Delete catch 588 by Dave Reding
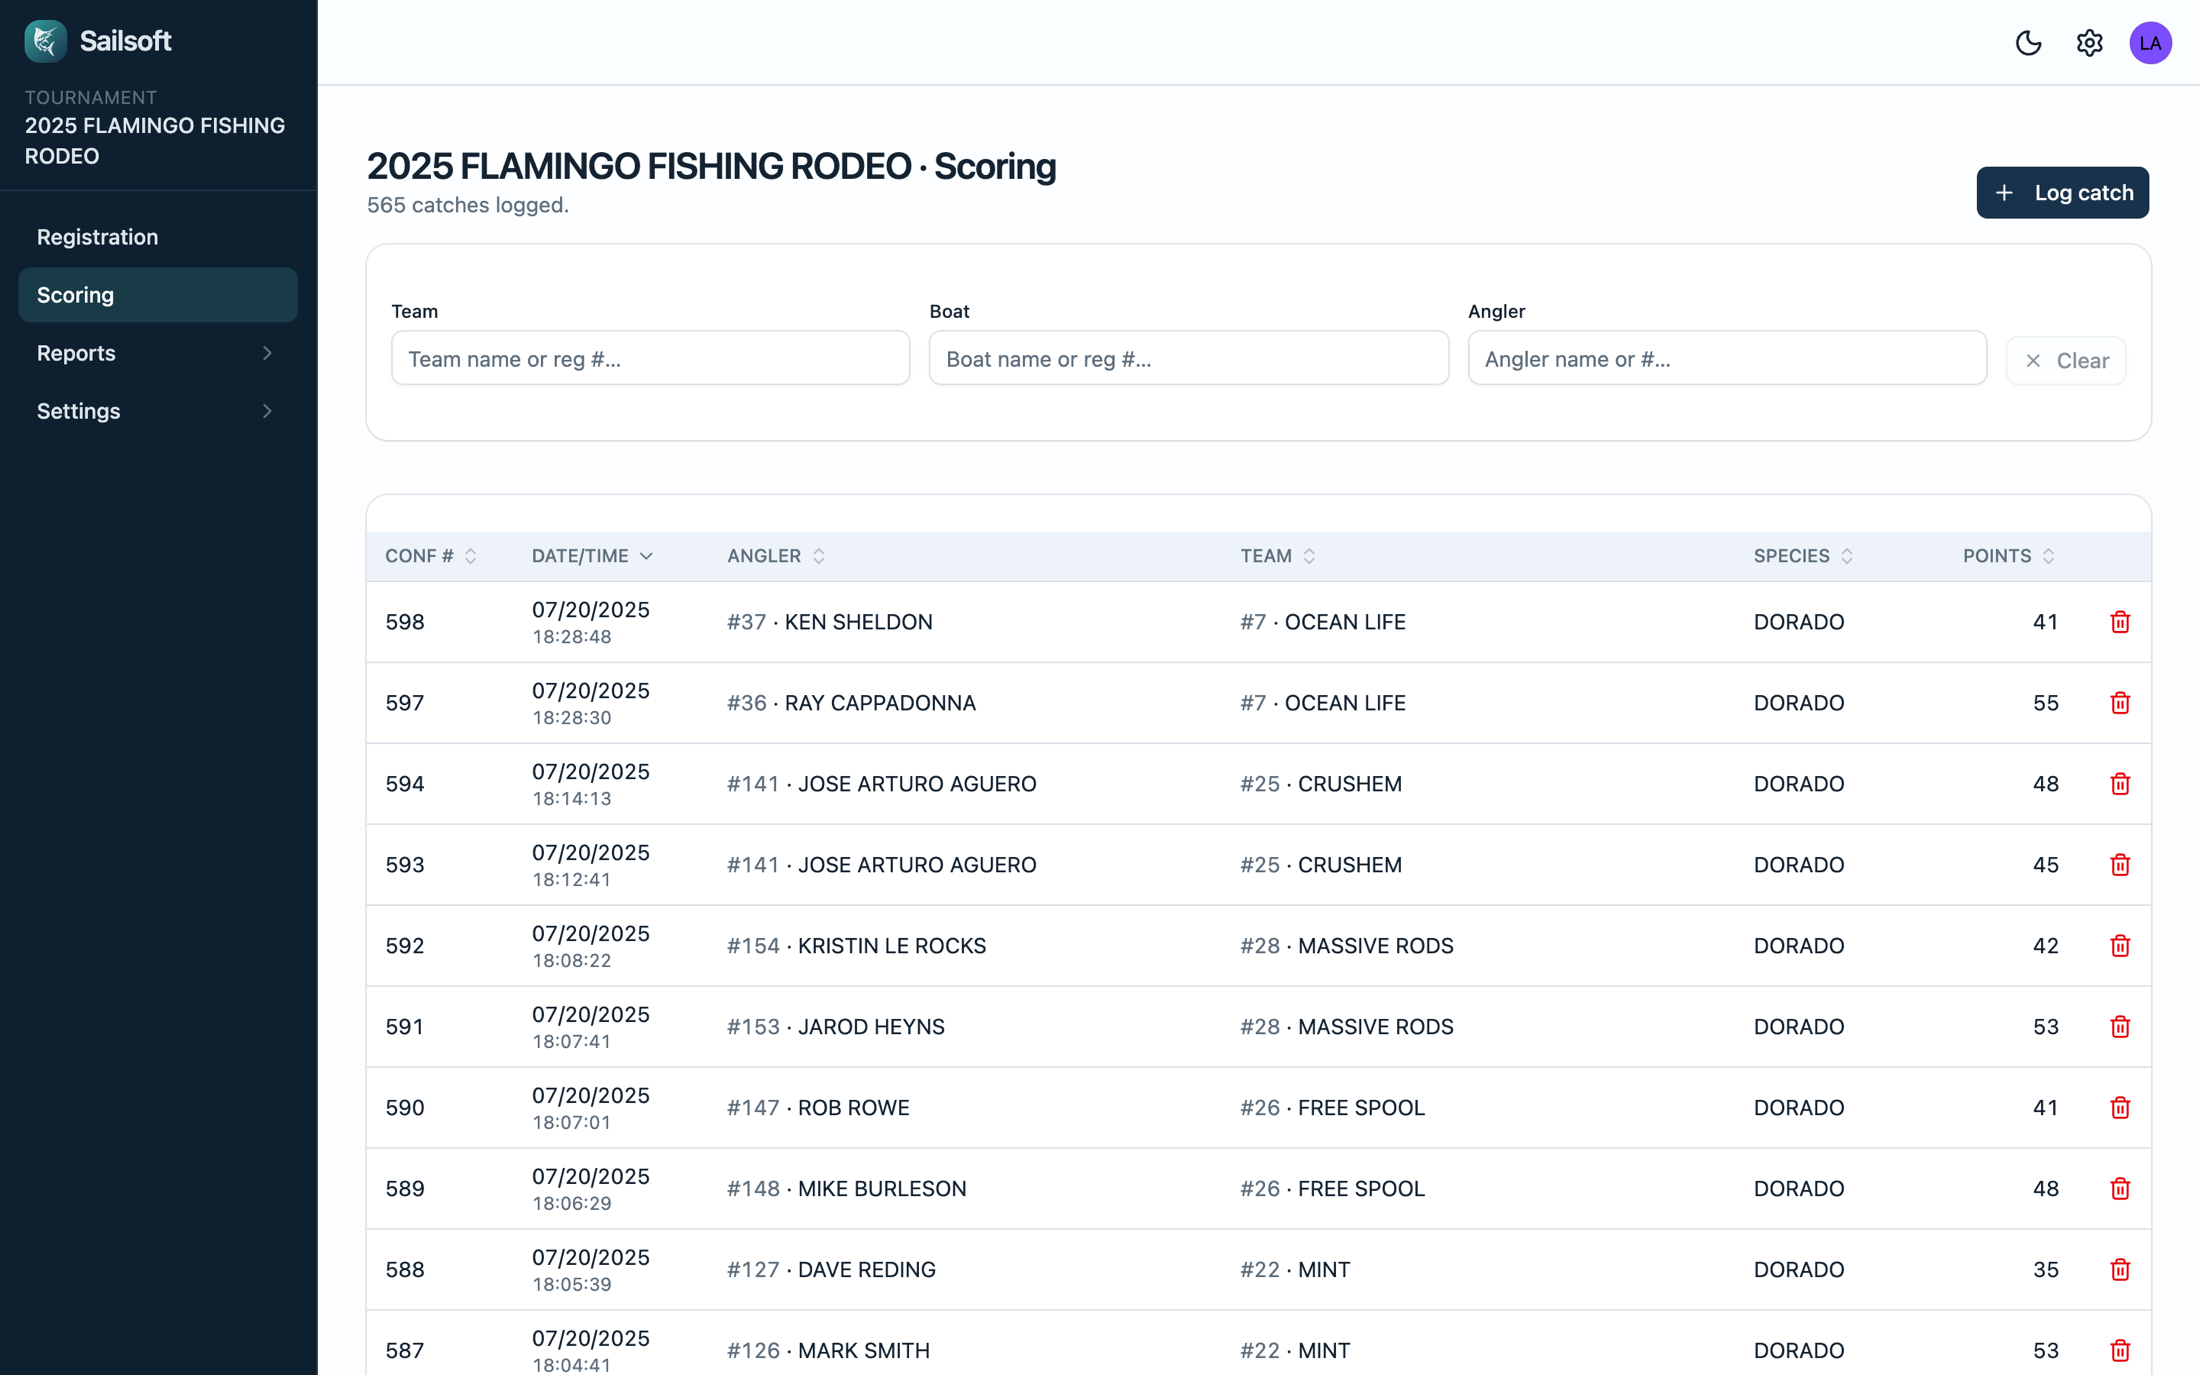Image resolution: width=2200 pixels, height=1375 pixels. pos(2120,1270)
